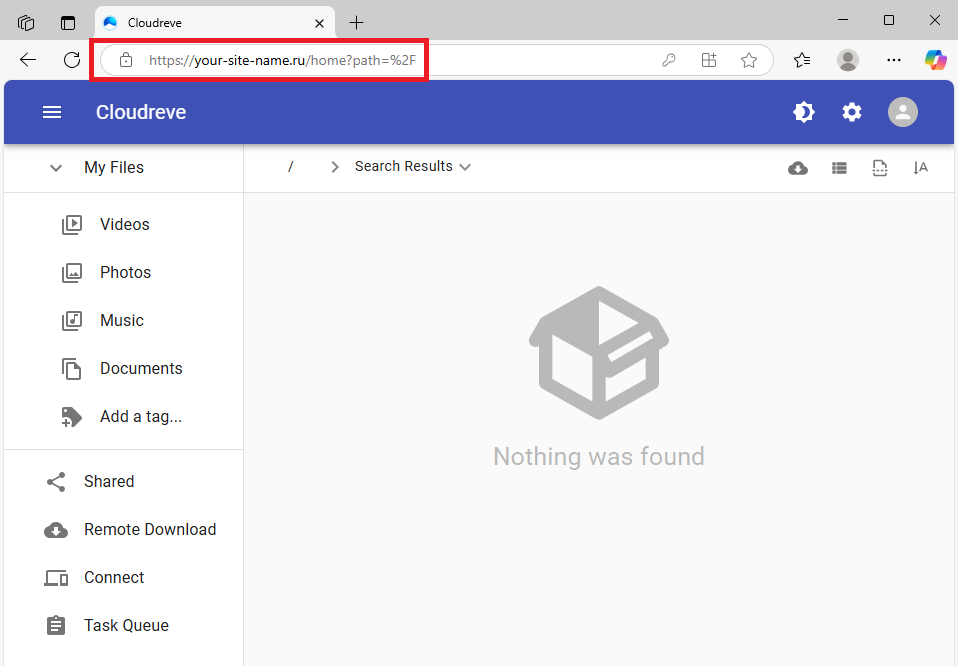Screen dimensions: 958x666
Task: Add this page to favorites star
Action: [748, 60]
